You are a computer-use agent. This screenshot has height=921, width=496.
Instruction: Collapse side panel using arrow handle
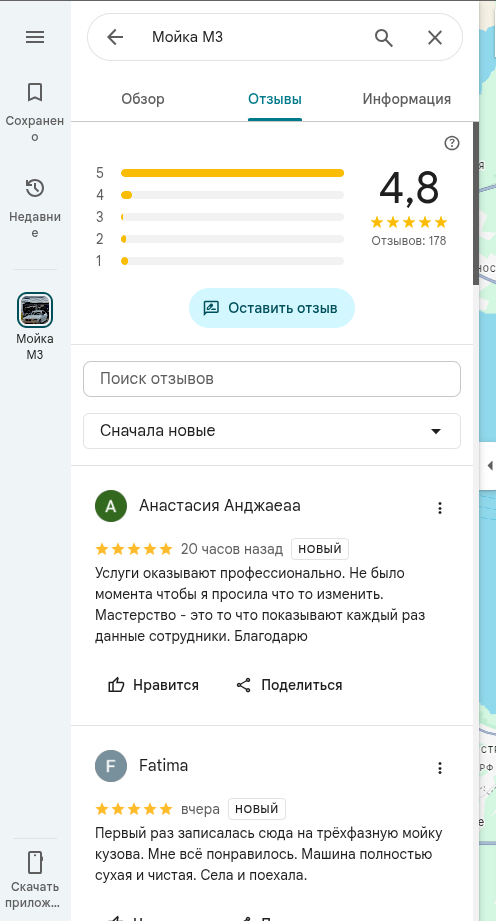pyautogui.click(x=489, y=465)
